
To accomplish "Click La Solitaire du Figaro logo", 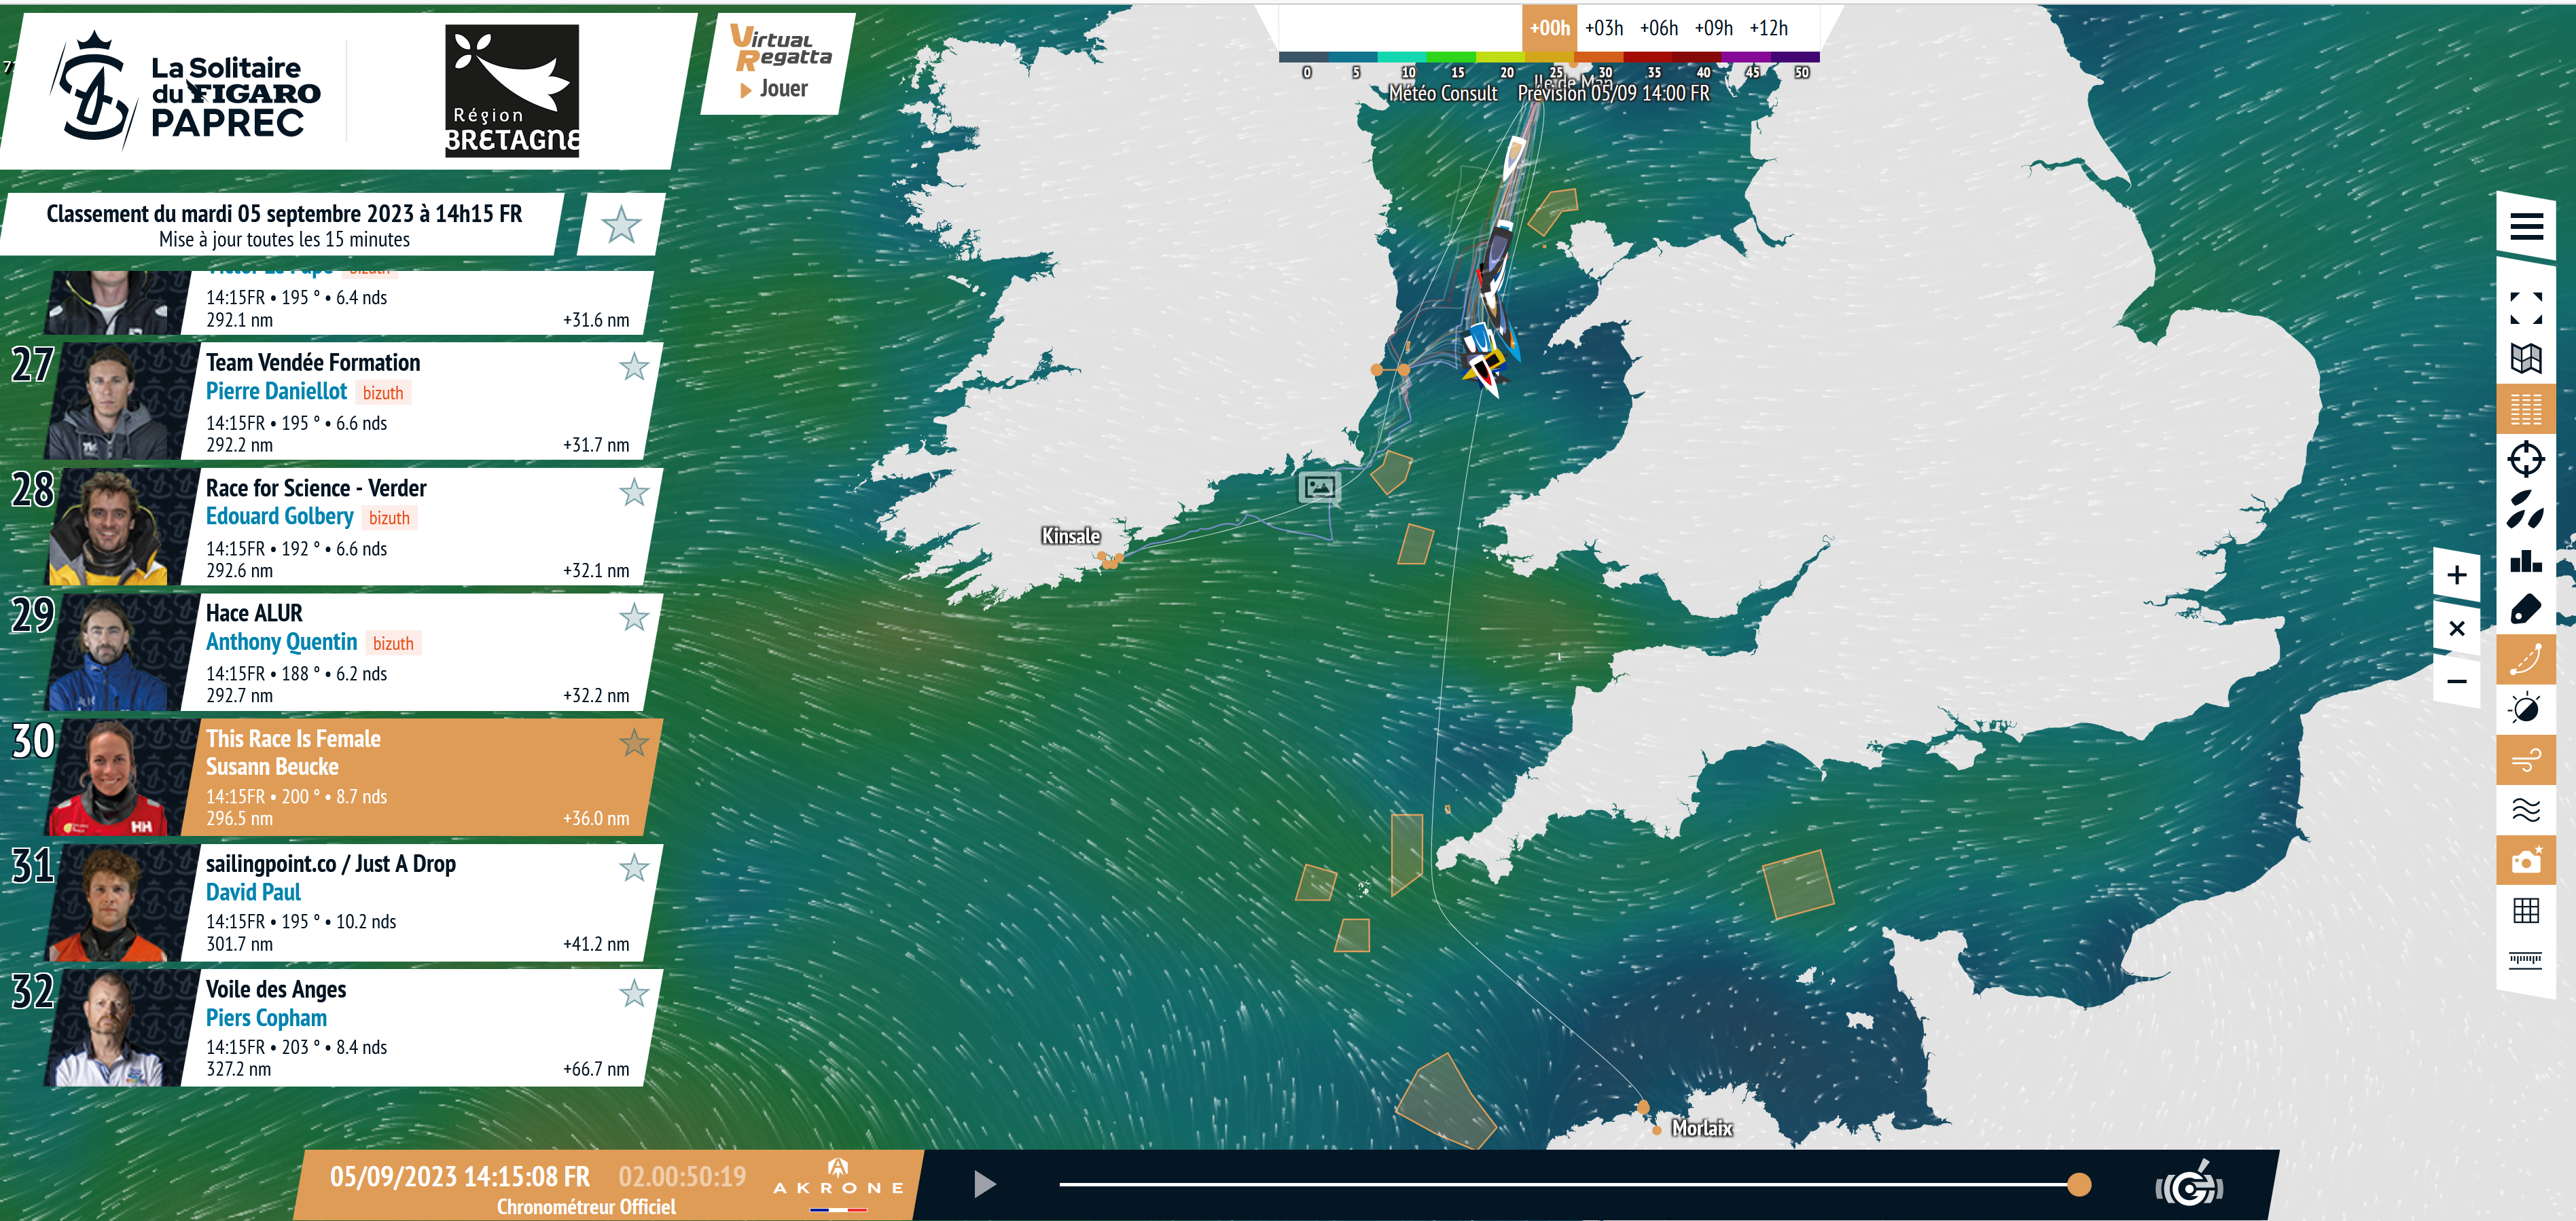I will click(187, 91).
